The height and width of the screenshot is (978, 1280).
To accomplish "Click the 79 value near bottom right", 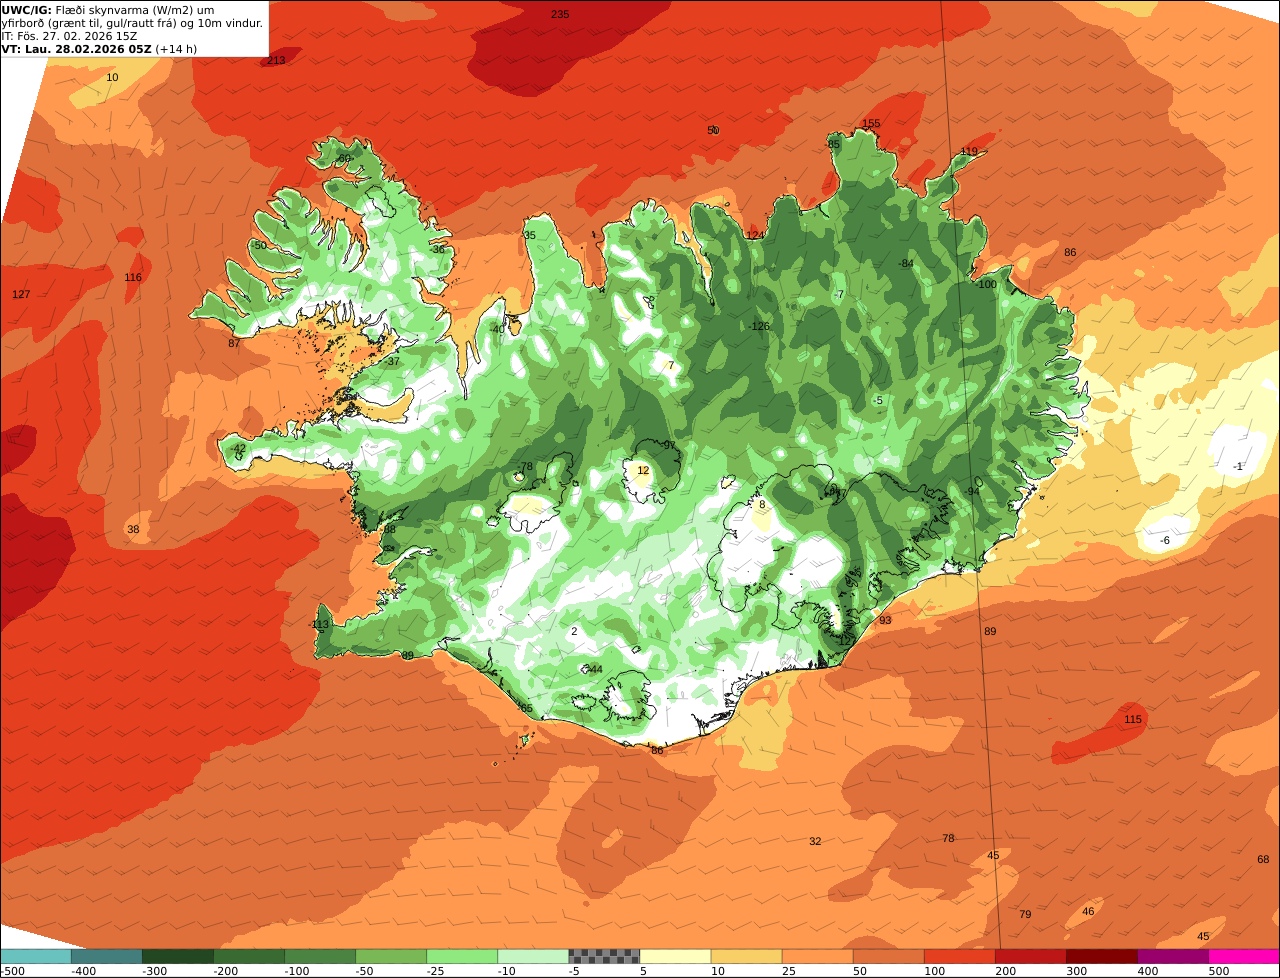I will pyautogui.click(x=1025, y=915).
